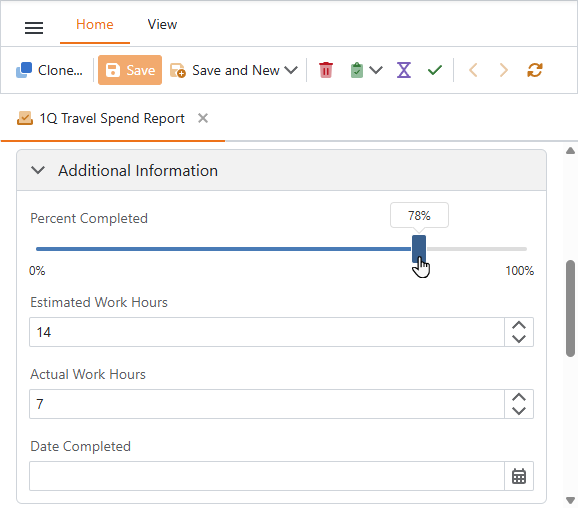Click the scrollbar up arrow
Image resolution: width=578 pixels, height=509 pixels.
[x=570, y=150]
